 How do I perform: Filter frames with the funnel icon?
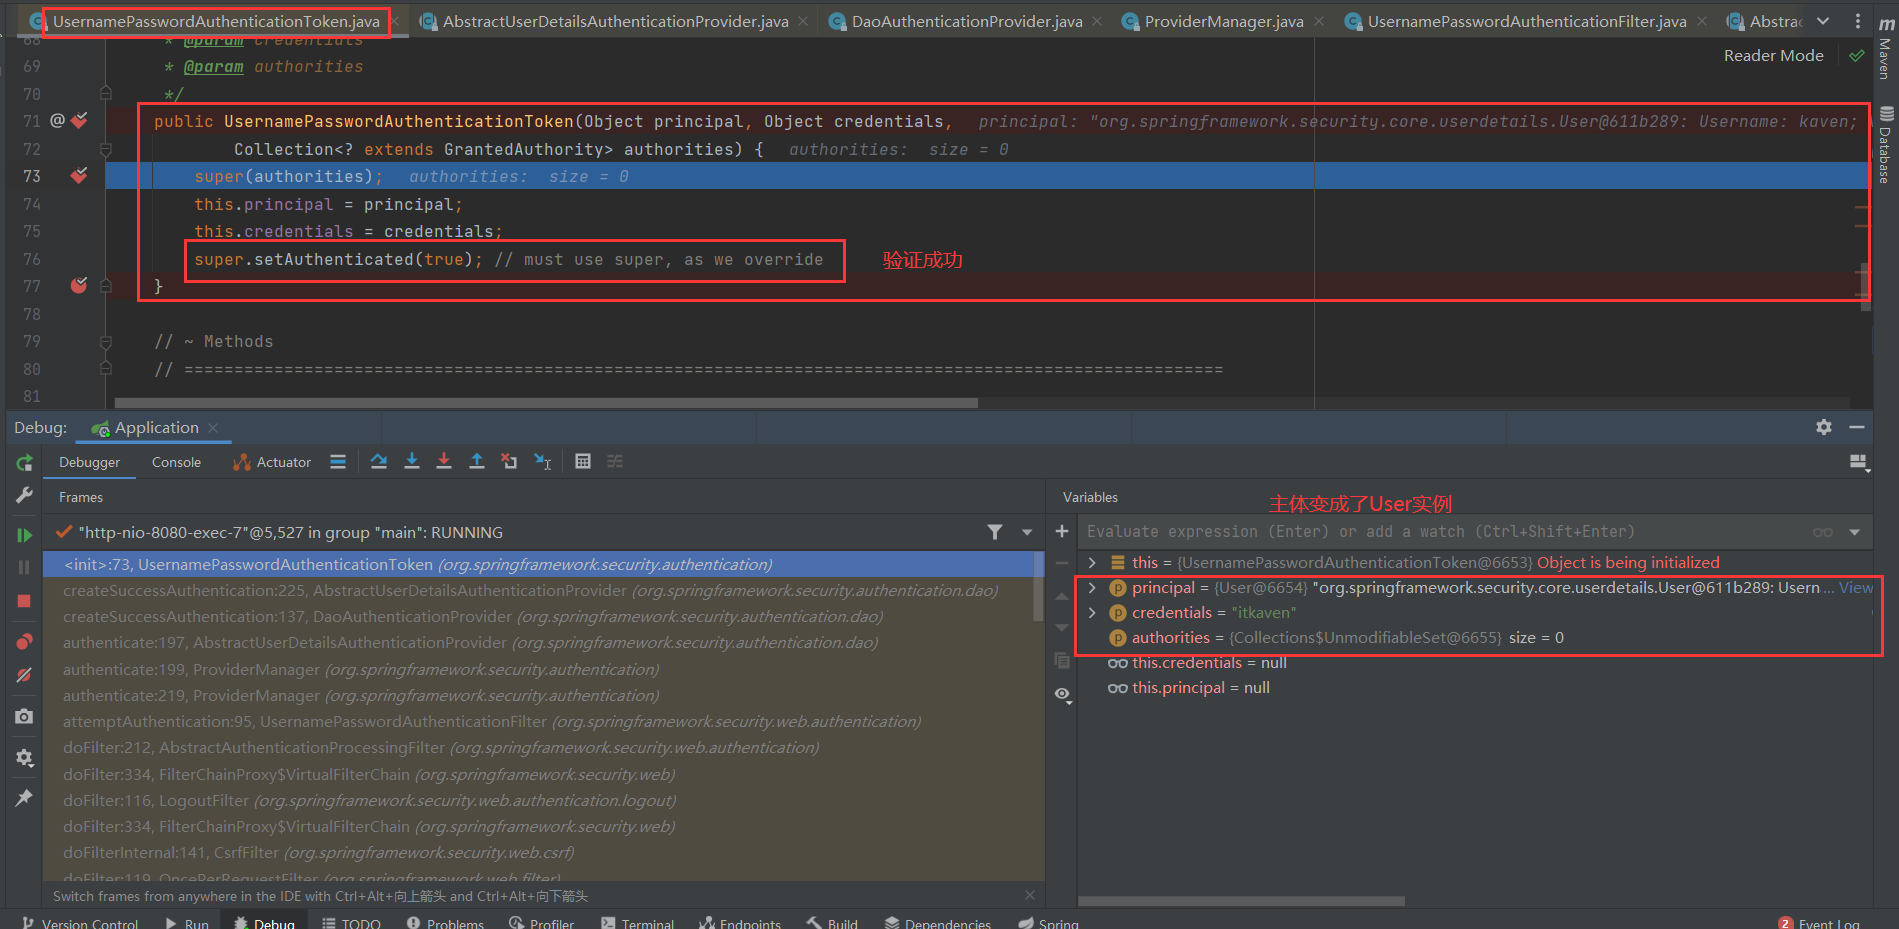pos(995,532)
